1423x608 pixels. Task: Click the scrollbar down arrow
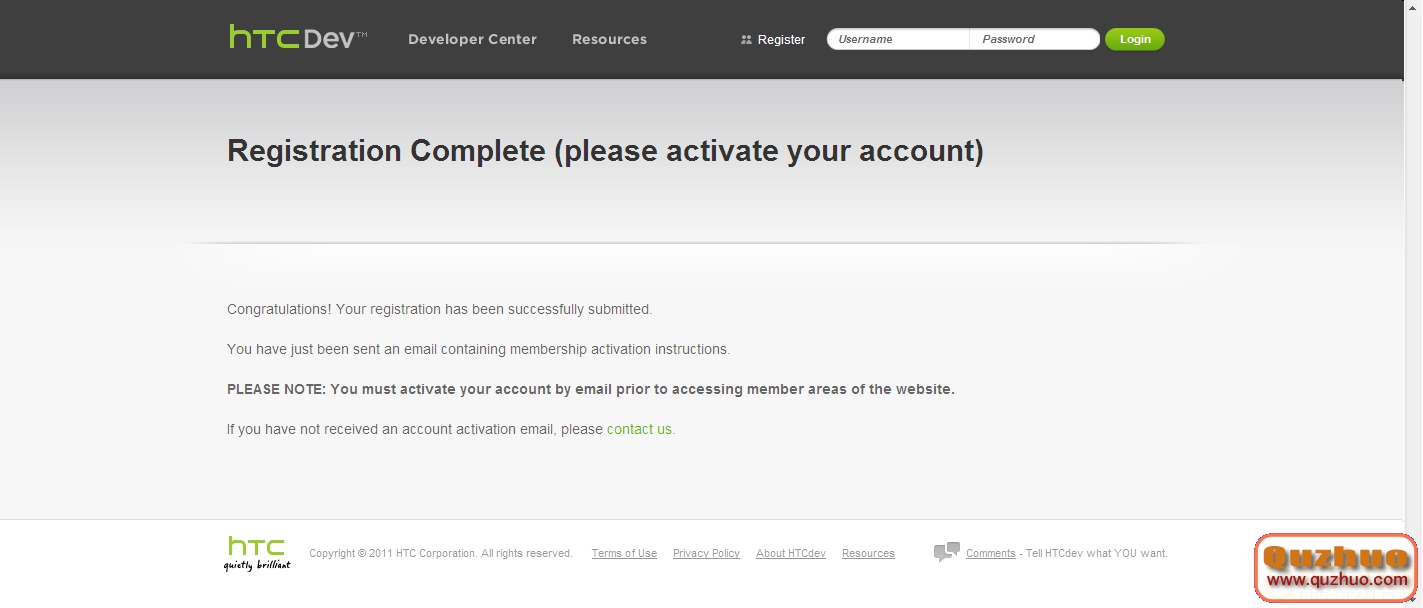[1415, 600]
